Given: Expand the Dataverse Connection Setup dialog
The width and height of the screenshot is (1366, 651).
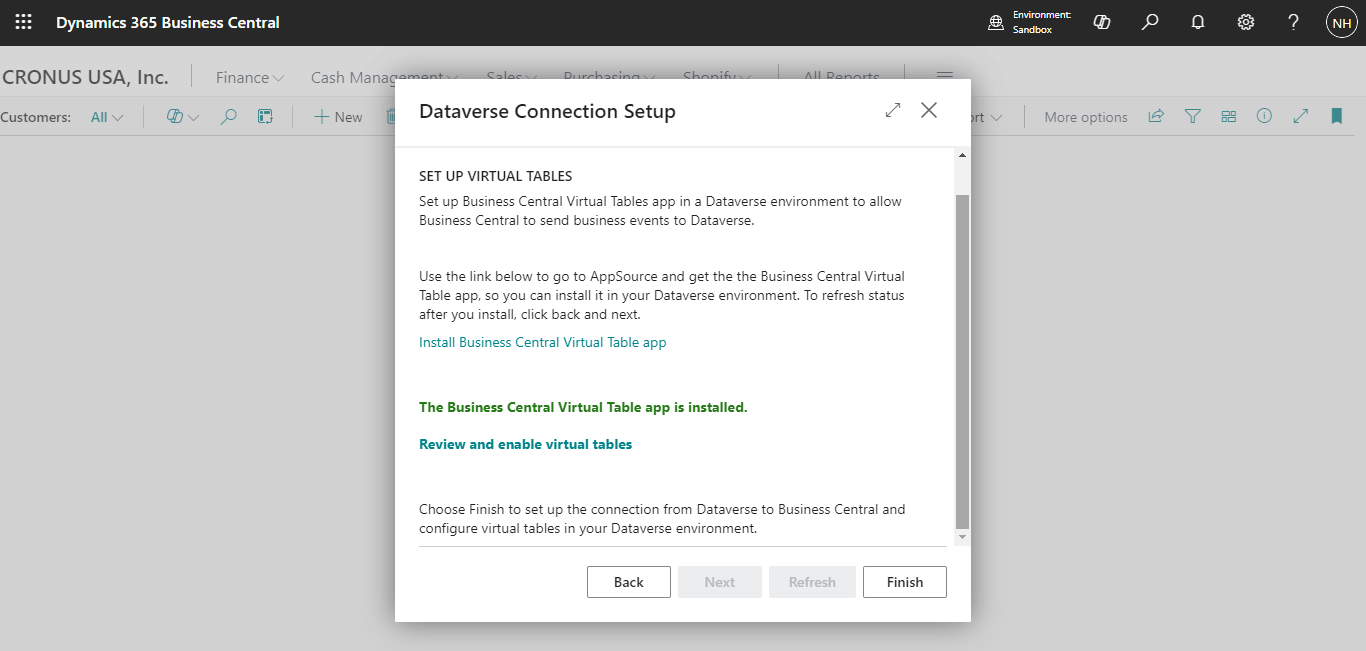Looking at the screenshot, I should point(893,111).
